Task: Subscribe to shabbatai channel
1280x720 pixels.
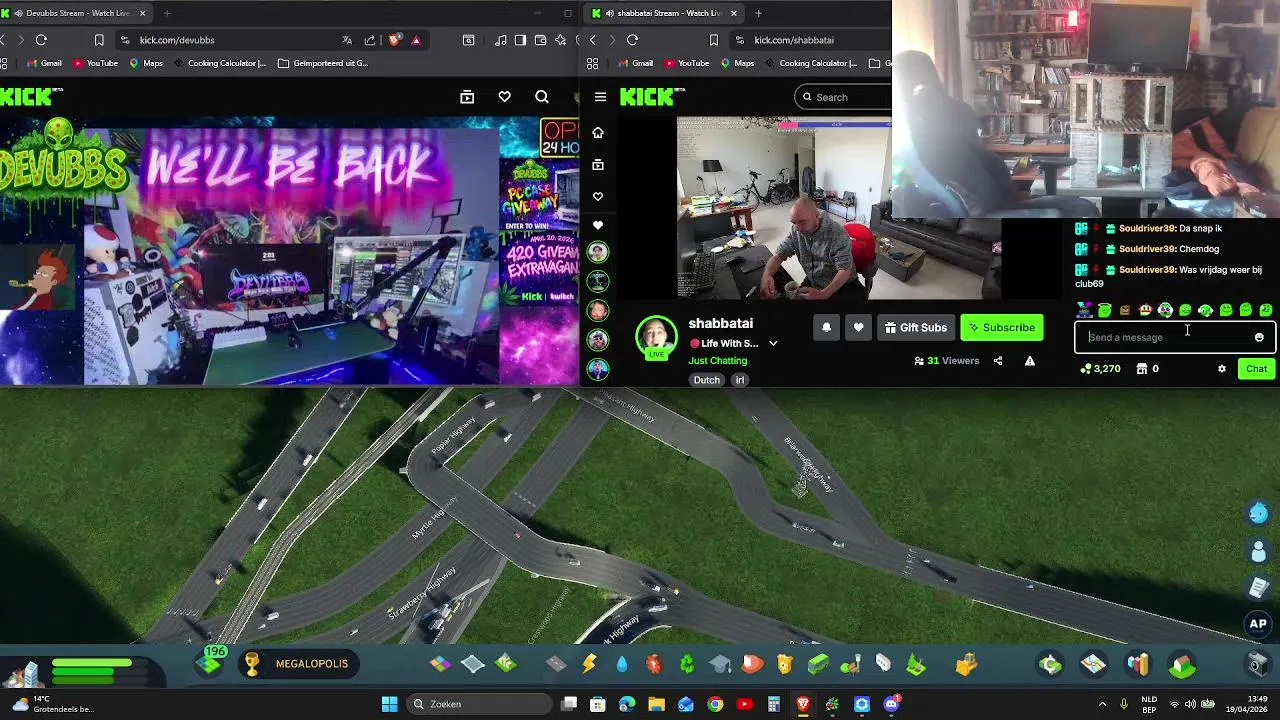Action: click(1002, 328)
